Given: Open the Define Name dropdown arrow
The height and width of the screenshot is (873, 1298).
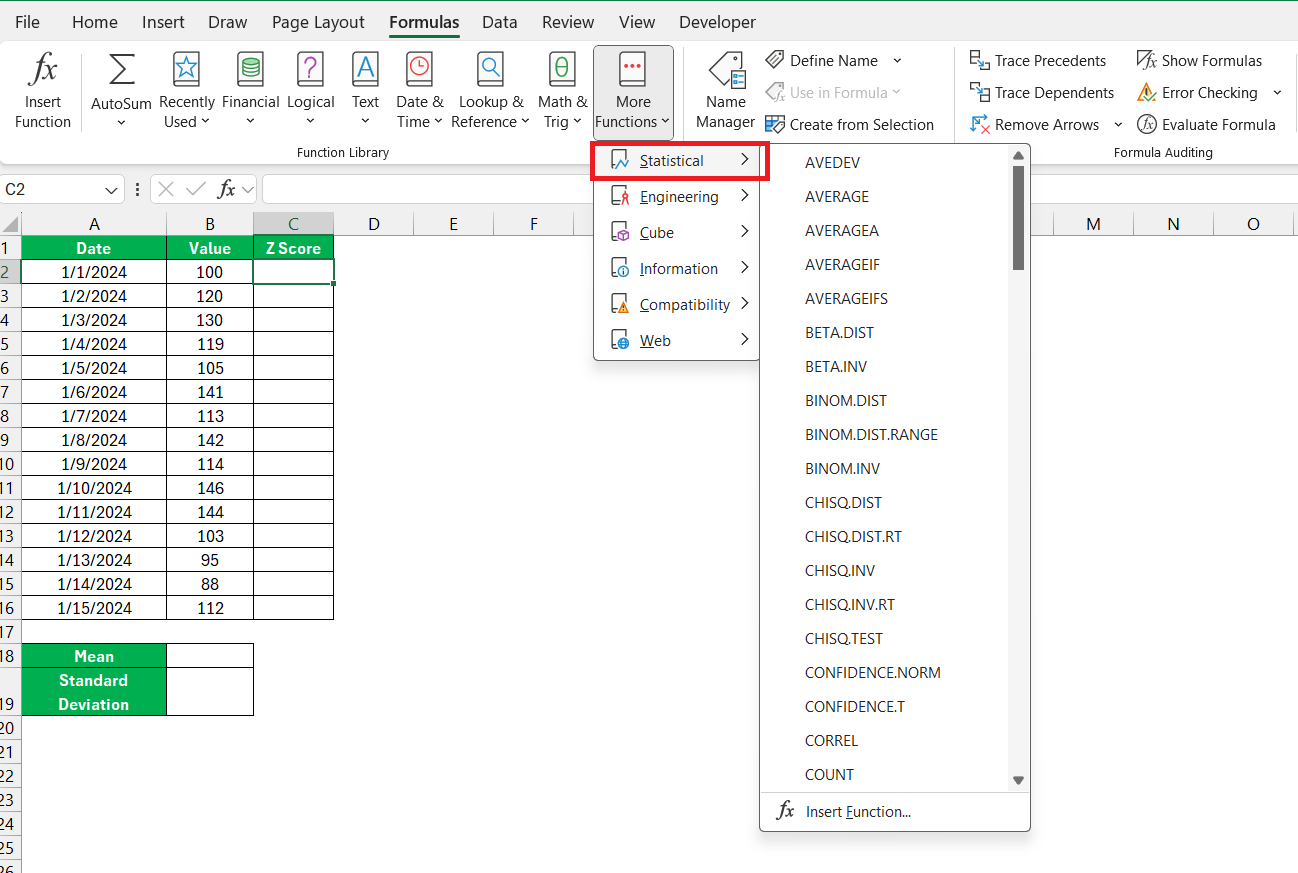Looking at the screenshot, I should pos(897,61).
